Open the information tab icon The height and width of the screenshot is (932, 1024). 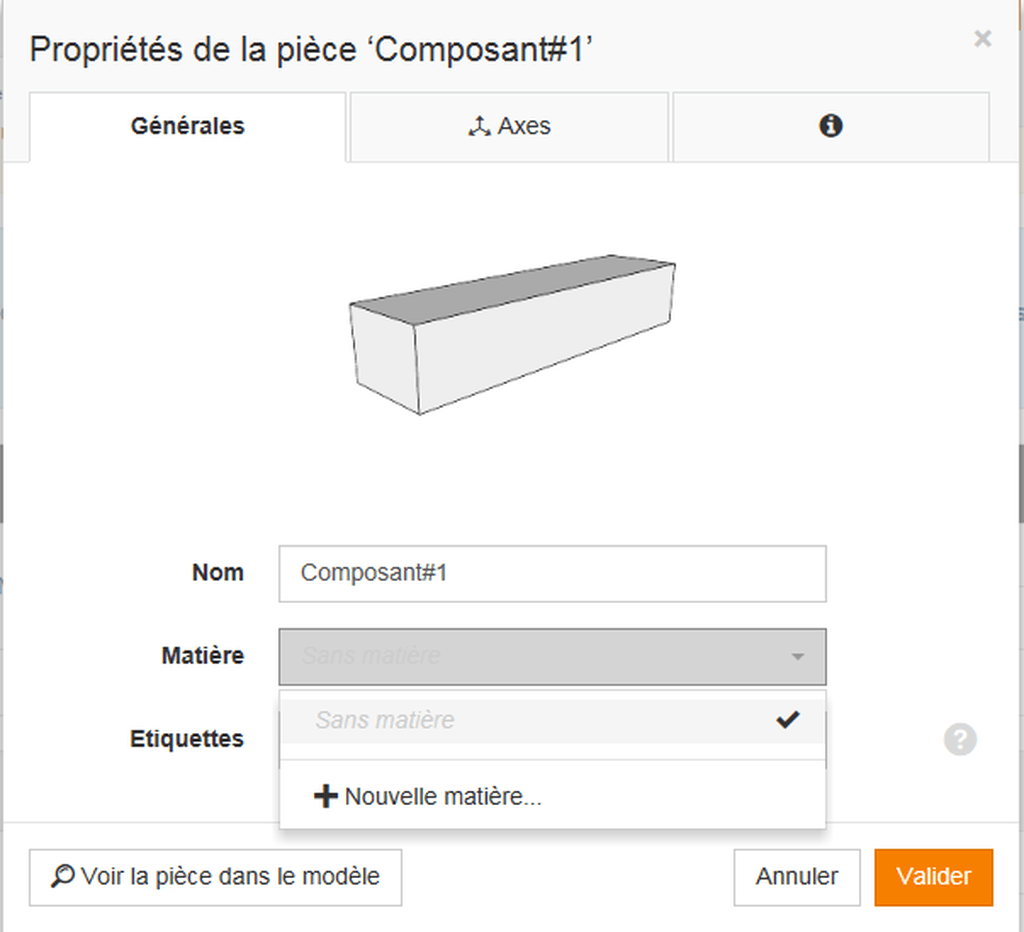pyautogui.click(x=830, y=125)
